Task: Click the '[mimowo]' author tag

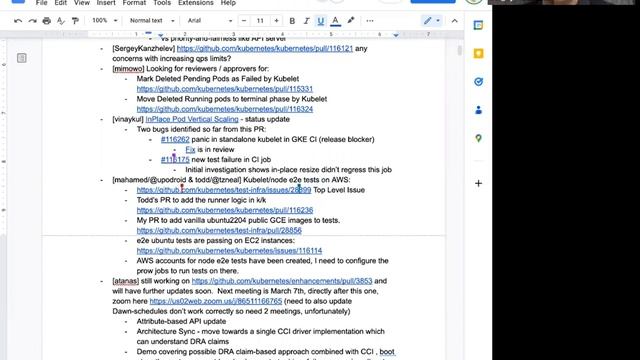Action: [128, 69]
